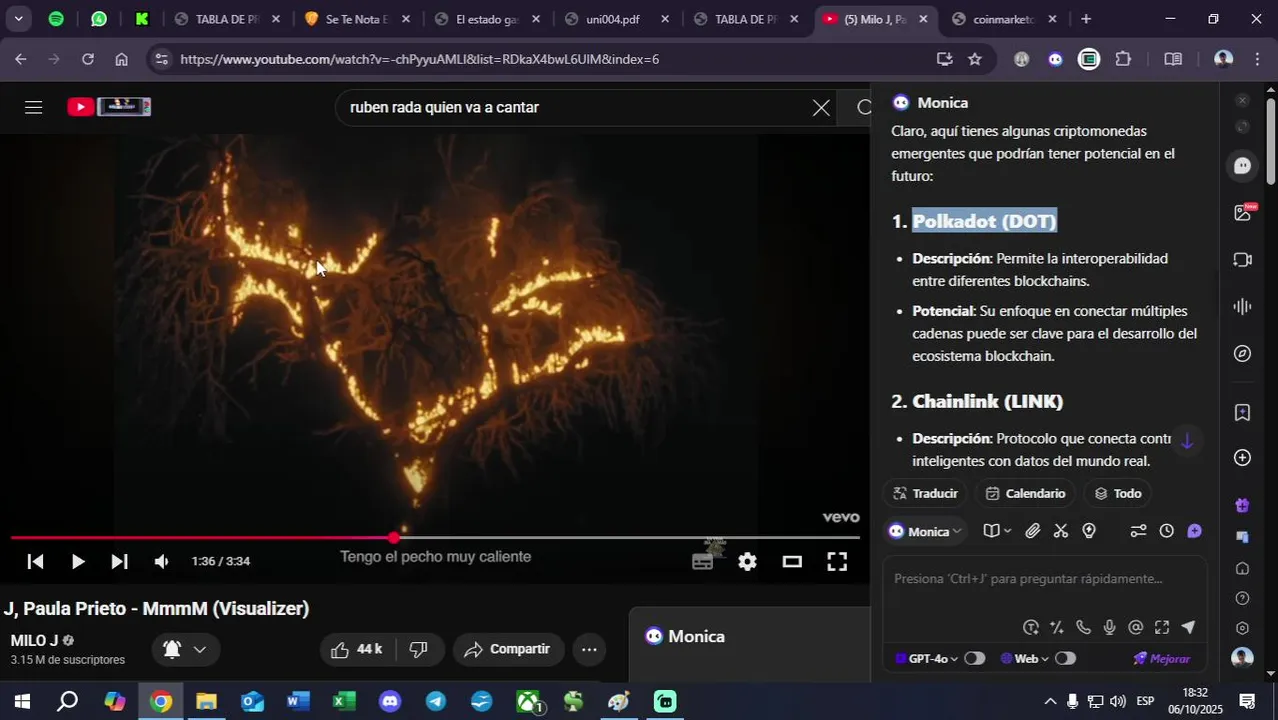Share the video using Compartir
Viewport: 1278px width, 720px height.
(x=508, y=649)
